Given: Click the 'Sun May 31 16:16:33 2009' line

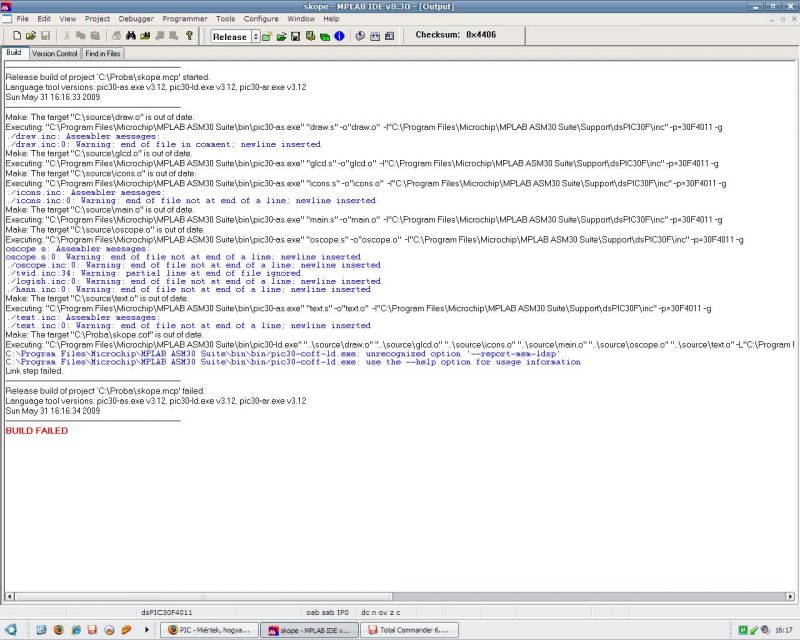Looking at the screenshot, I should pyautogui.click(x=53, y=97).
